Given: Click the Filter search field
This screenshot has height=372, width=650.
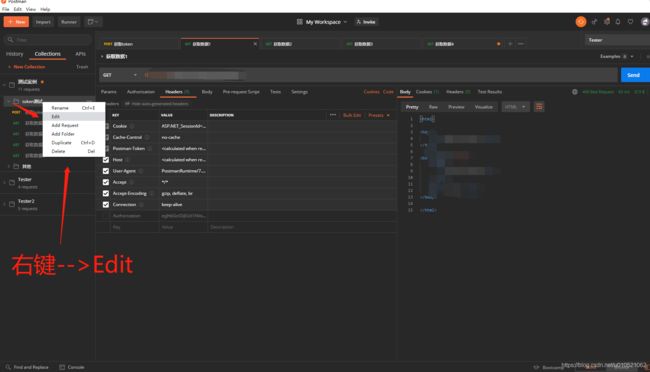Looking at the screenshot, I should click(48, 40).
